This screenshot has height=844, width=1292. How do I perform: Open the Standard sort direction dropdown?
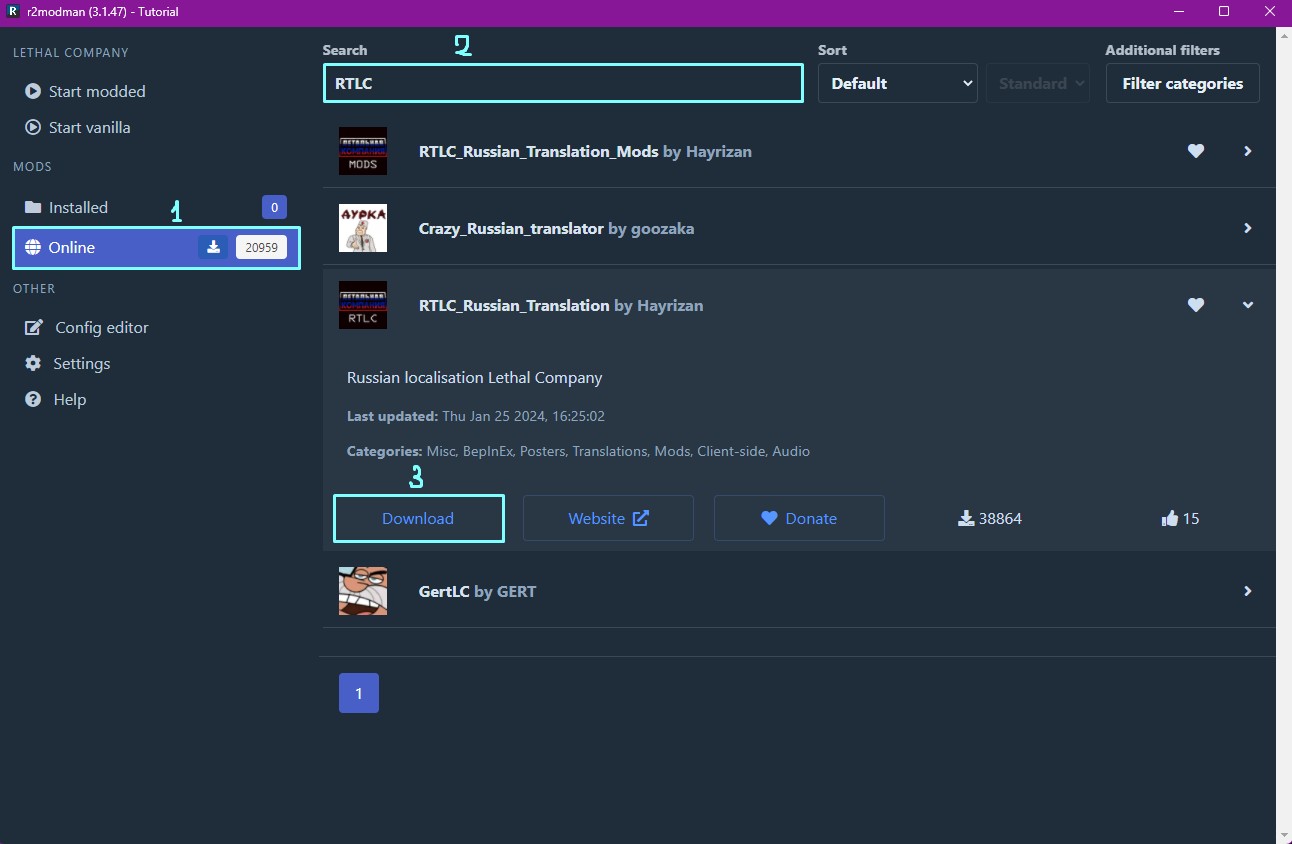coord(1038,83)
